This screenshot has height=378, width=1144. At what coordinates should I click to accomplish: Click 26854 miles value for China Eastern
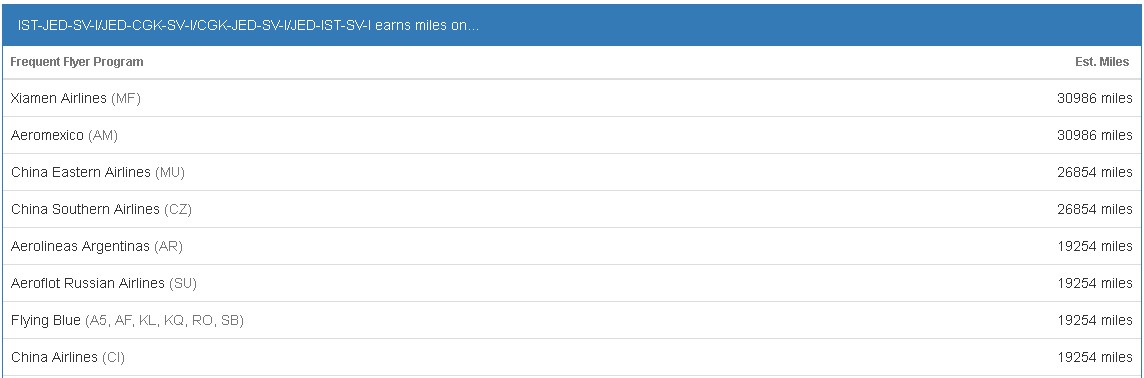click(1094, 172)
